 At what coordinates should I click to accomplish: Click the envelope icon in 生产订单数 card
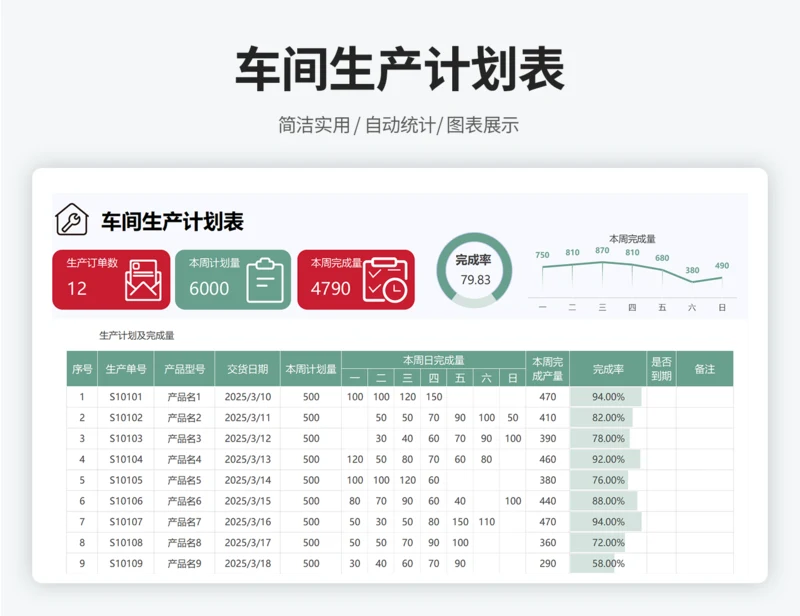[143, 280]
